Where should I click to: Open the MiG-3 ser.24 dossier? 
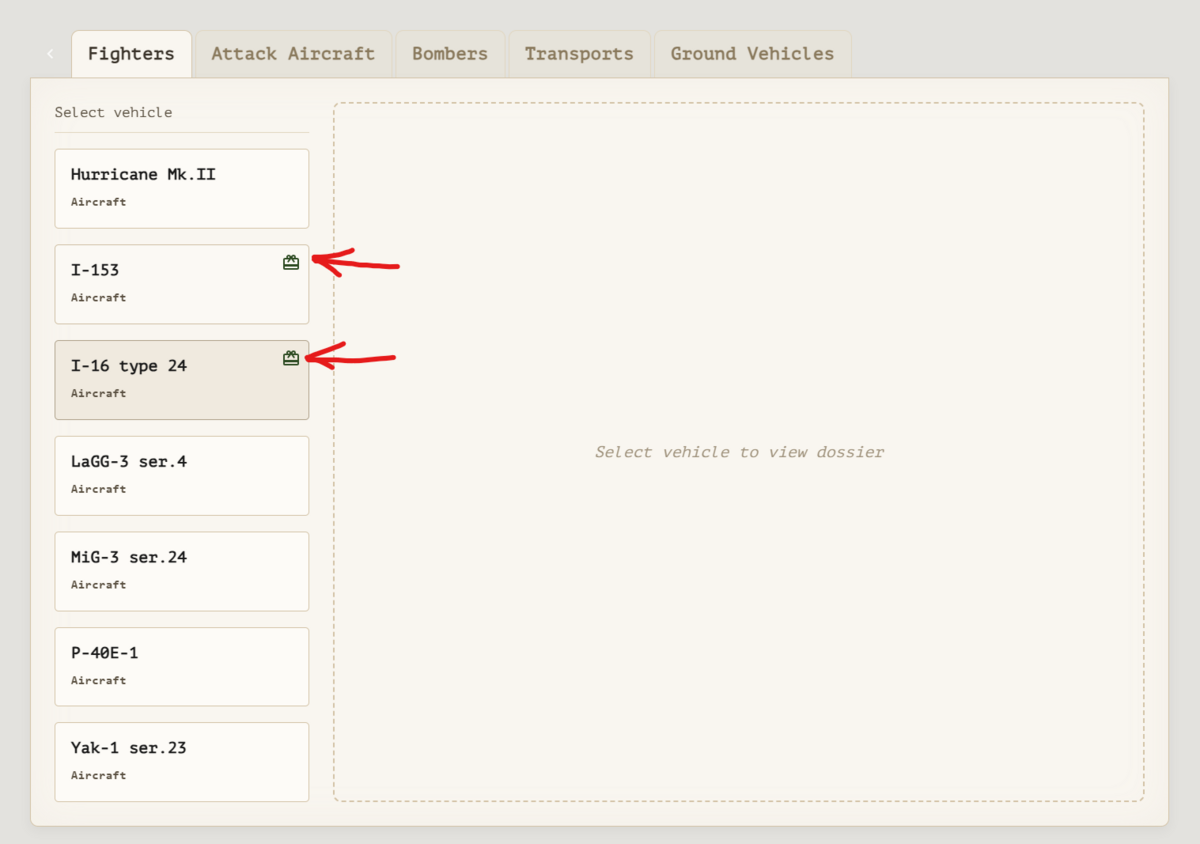coord(181,571)
